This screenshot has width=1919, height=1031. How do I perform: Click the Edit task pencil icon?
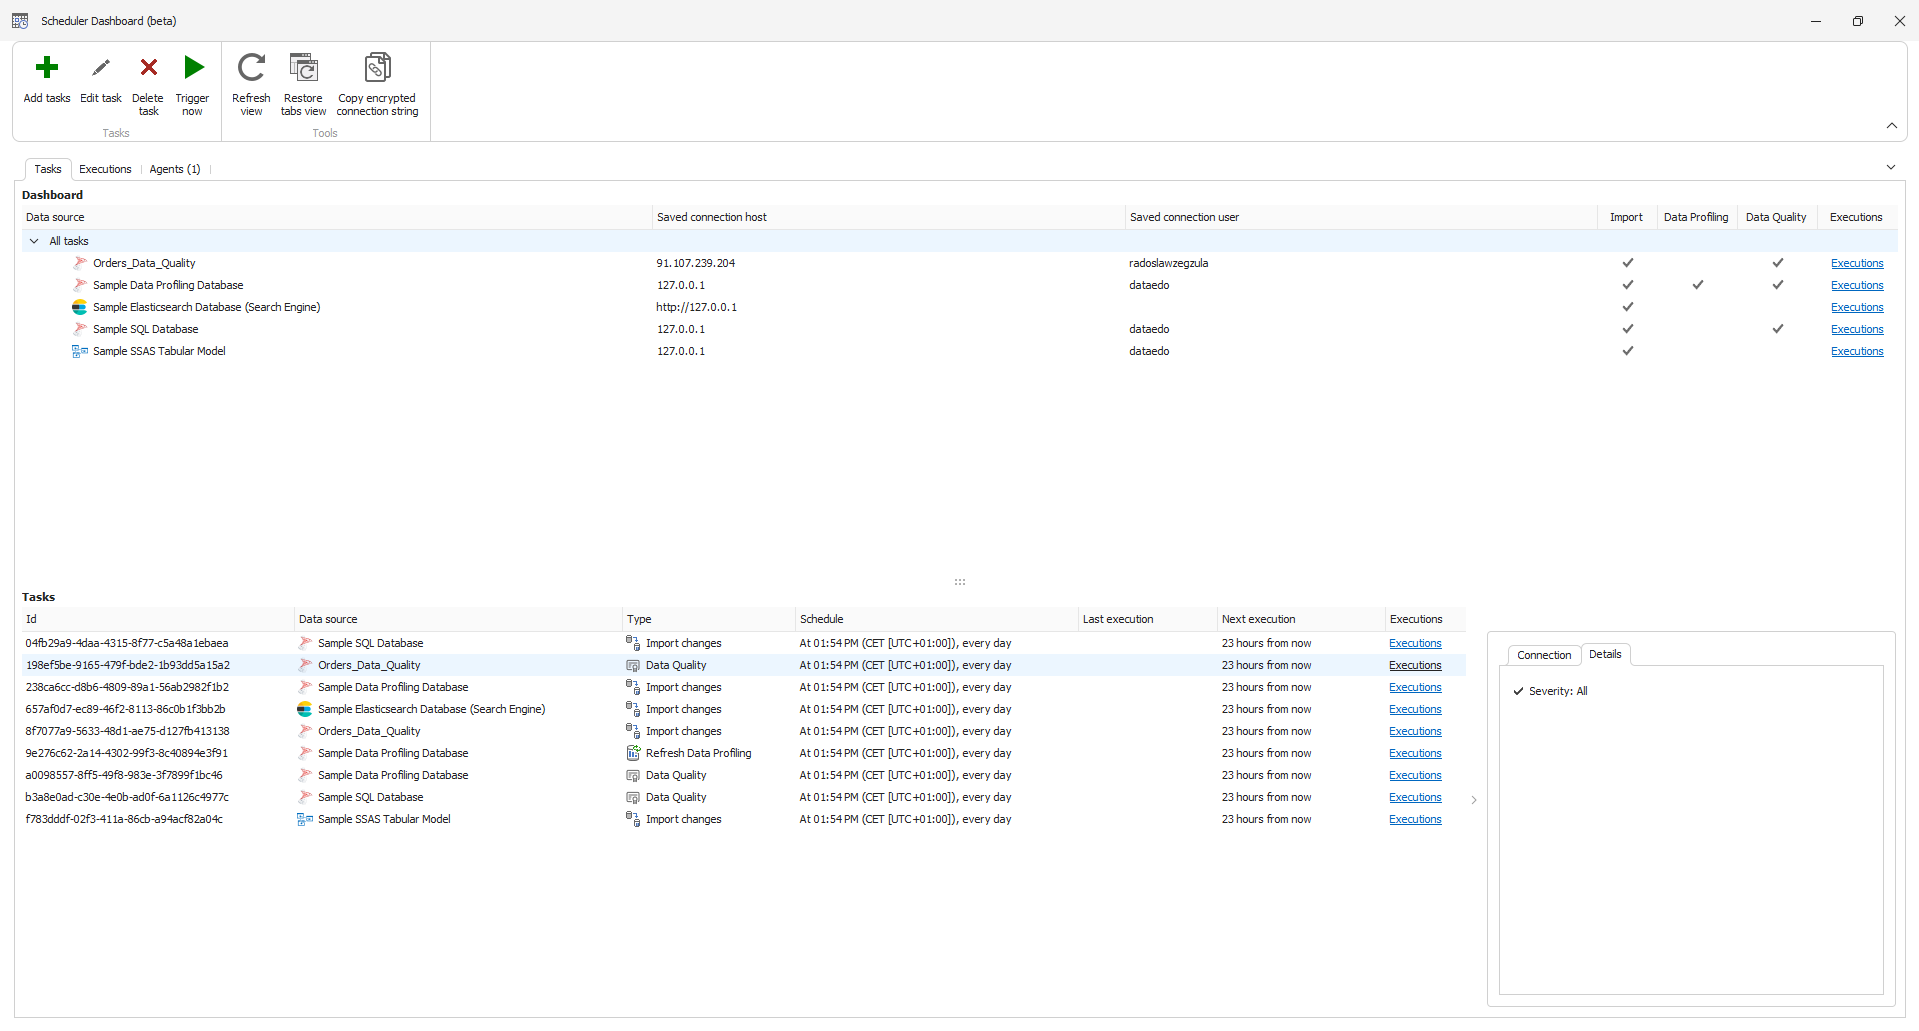101,67
